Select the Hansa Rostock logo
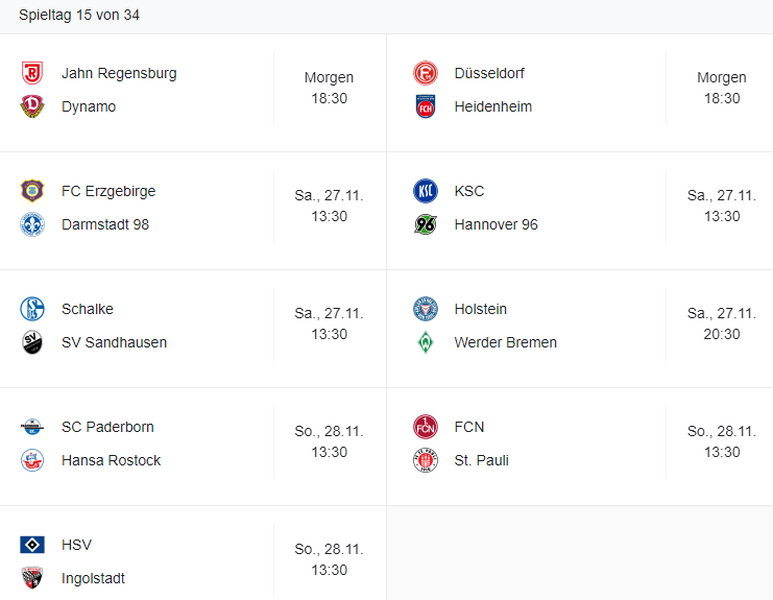Image resolution: width=773 pixels, height=600 pixels. coord(32,461)
